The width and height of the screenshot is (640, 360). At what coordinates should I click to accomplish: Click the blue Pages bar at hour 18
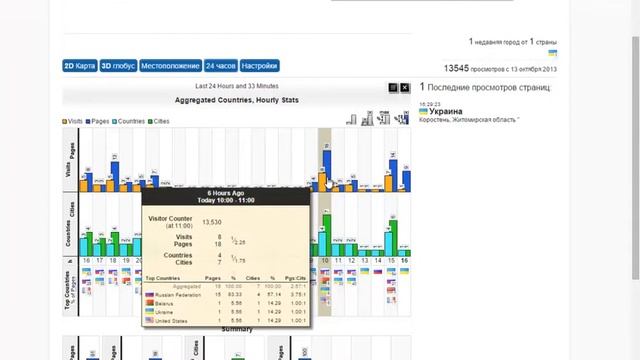coord(115,177)
